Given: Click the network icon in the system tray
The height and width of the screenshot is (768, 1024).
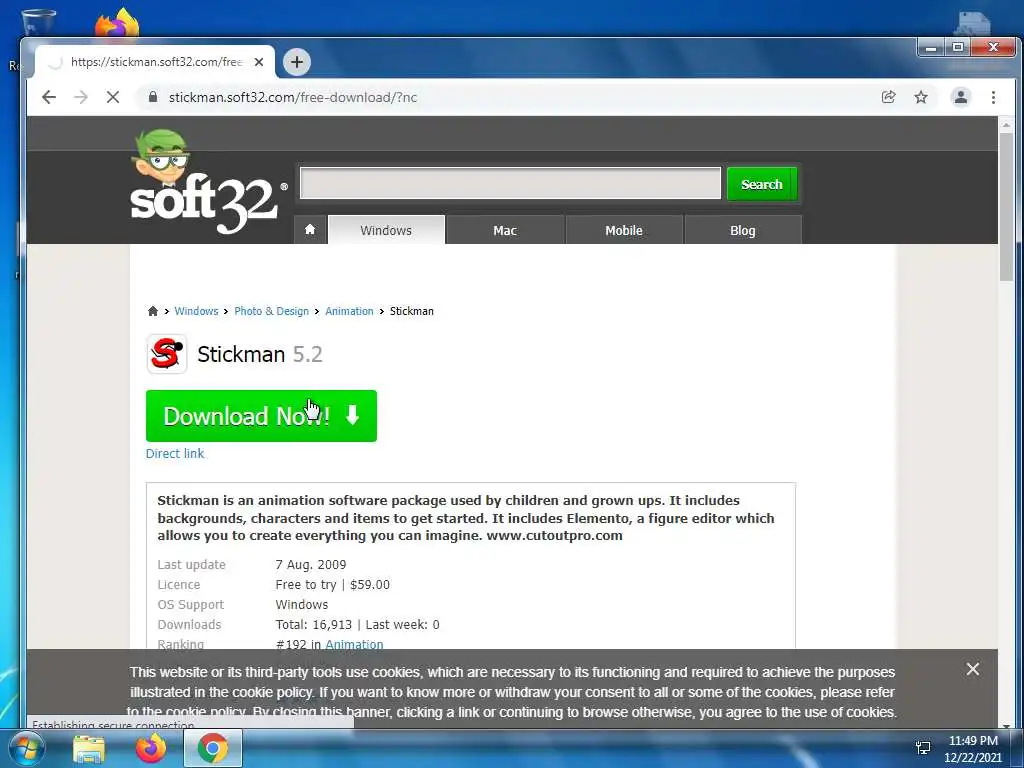Looking at the screenshot, I should pos(923,748).
